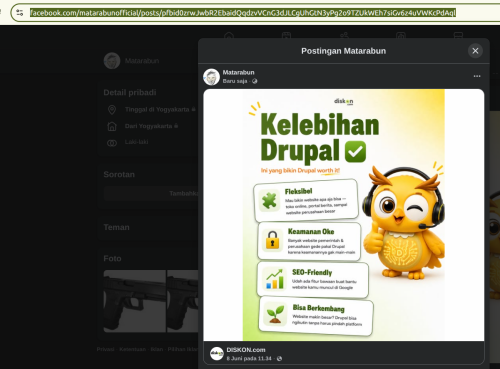Open site settings icon in address bar
500x369 pixels.
pyautogui.click(x=20, y=13)
